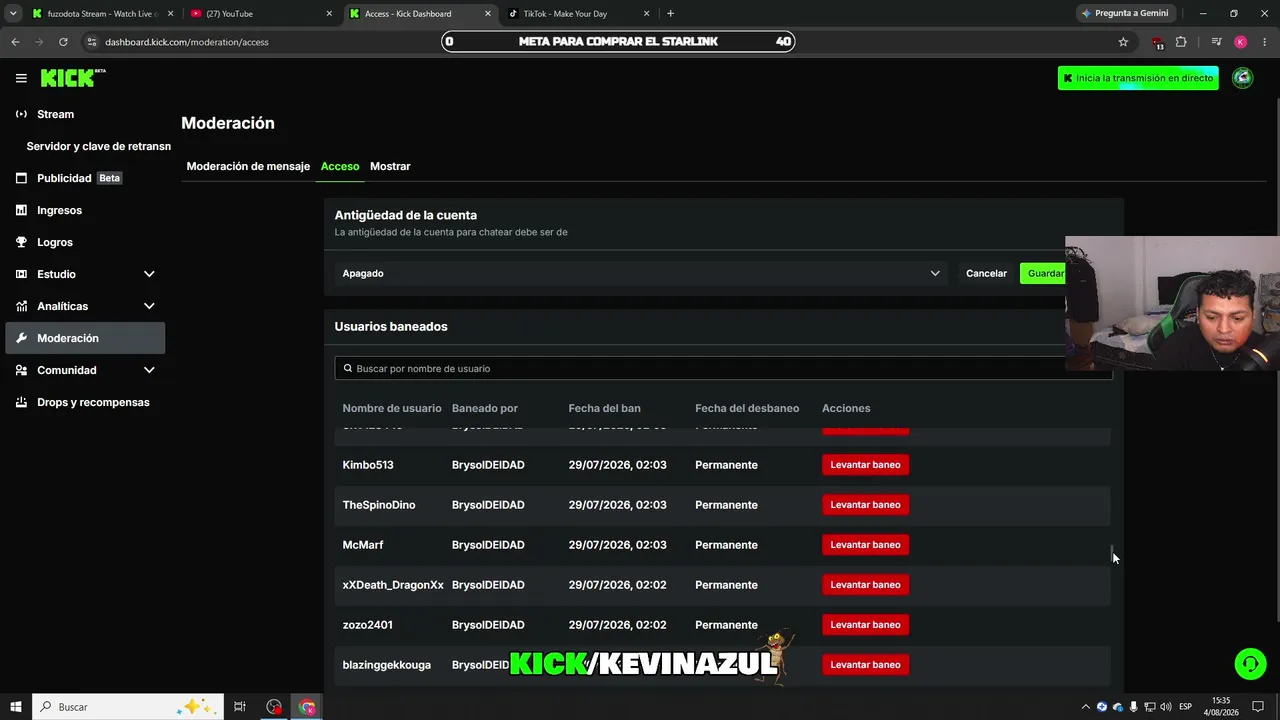Click Pregunta a Gemini button

(x=1125, y=14)
